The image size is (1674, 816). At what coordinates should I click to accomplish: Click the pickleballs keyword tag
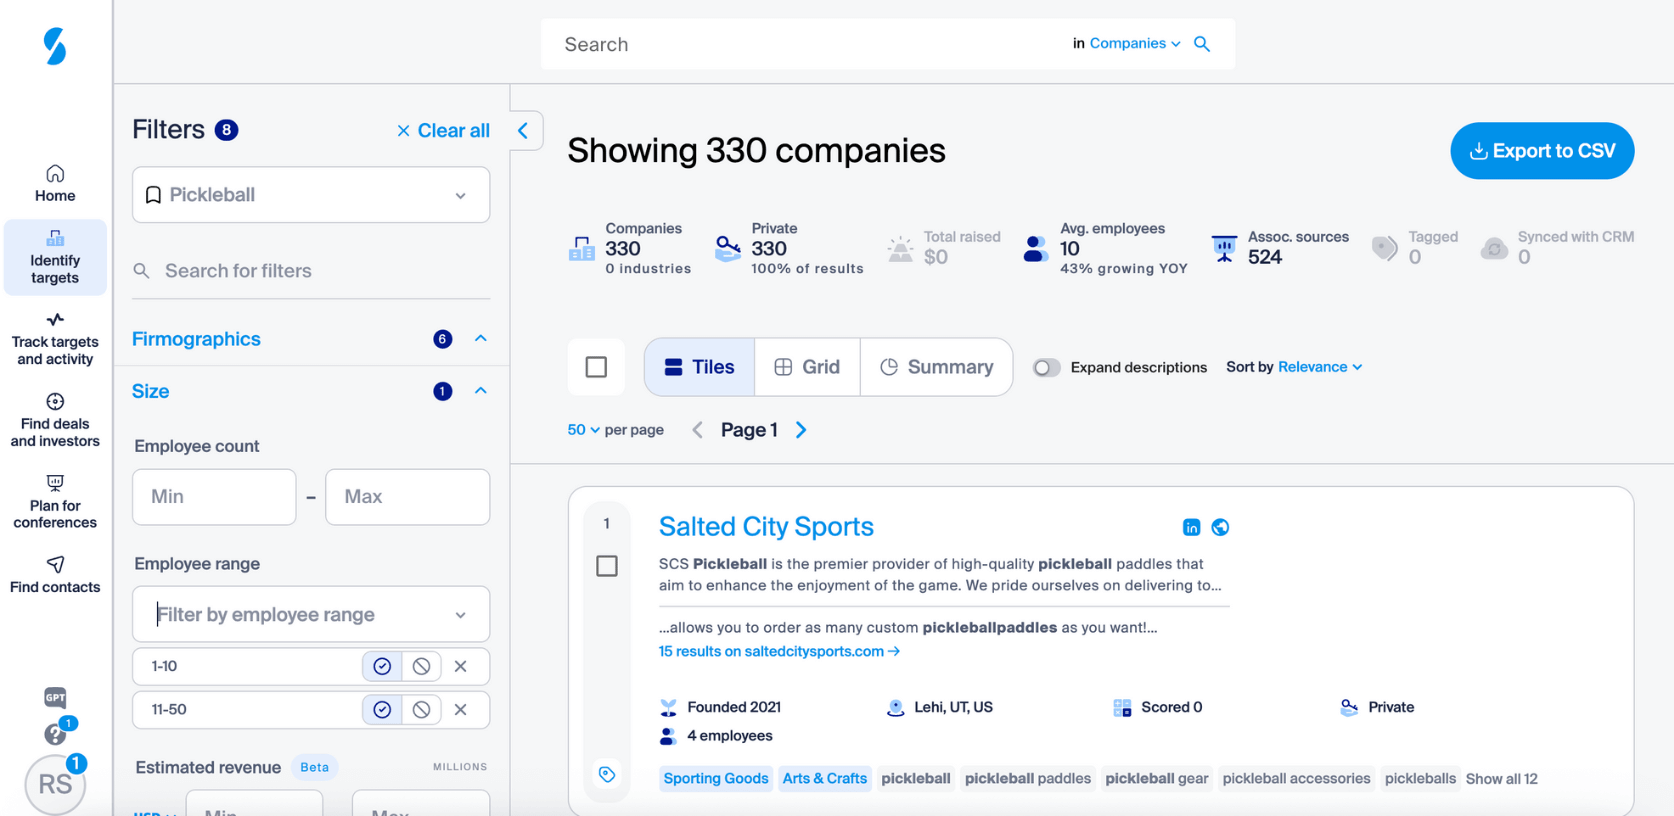[1420, 779]
